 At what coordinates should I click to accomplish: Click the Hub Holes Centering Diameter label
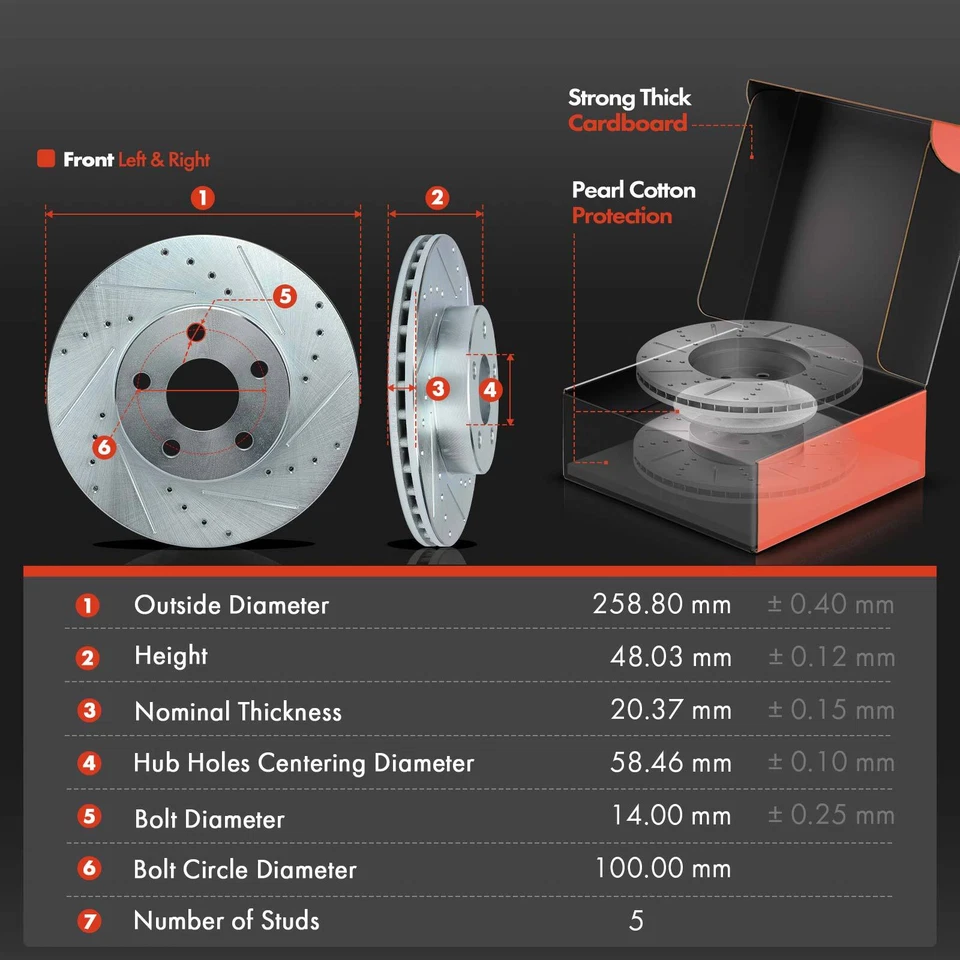[x=303, y=763]
